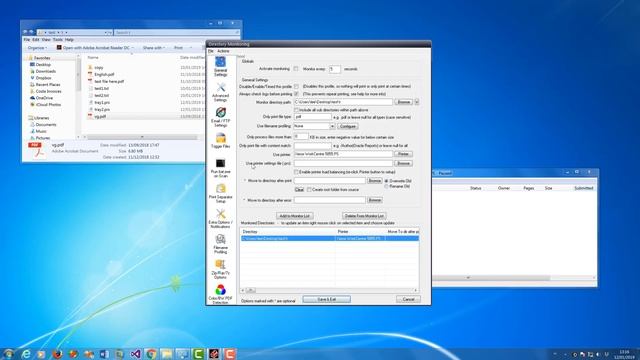The height and width of the screenshot is (360, 640).
Task: Open Use filename profiling dropdown
Action: tap(332, 127)
